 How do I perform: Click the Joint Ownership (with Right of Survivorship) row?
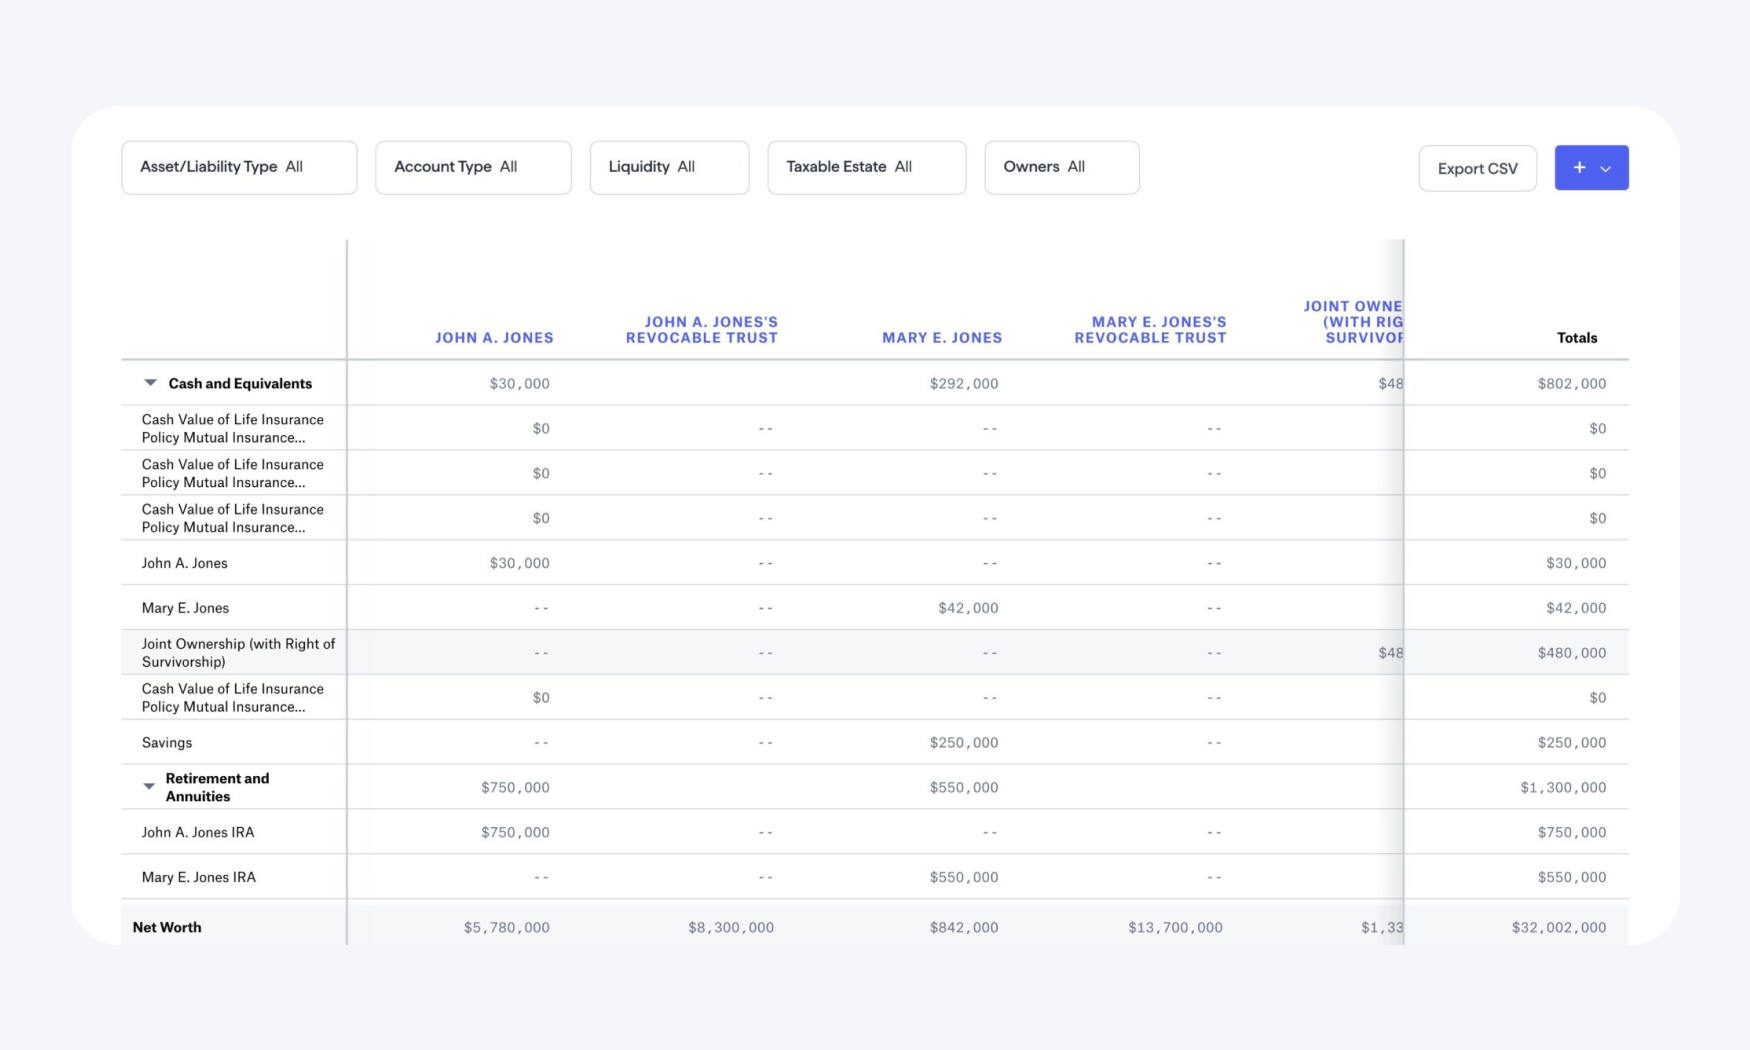pos(238,652)
